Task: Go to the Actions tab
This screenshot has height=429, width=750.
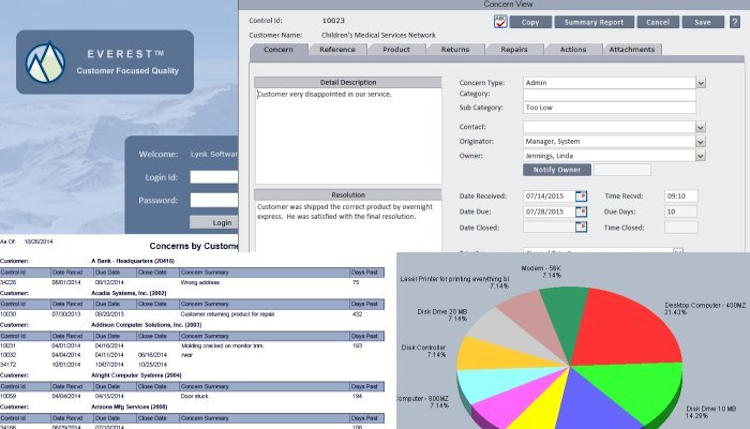Action: click(x=573, y=49)
